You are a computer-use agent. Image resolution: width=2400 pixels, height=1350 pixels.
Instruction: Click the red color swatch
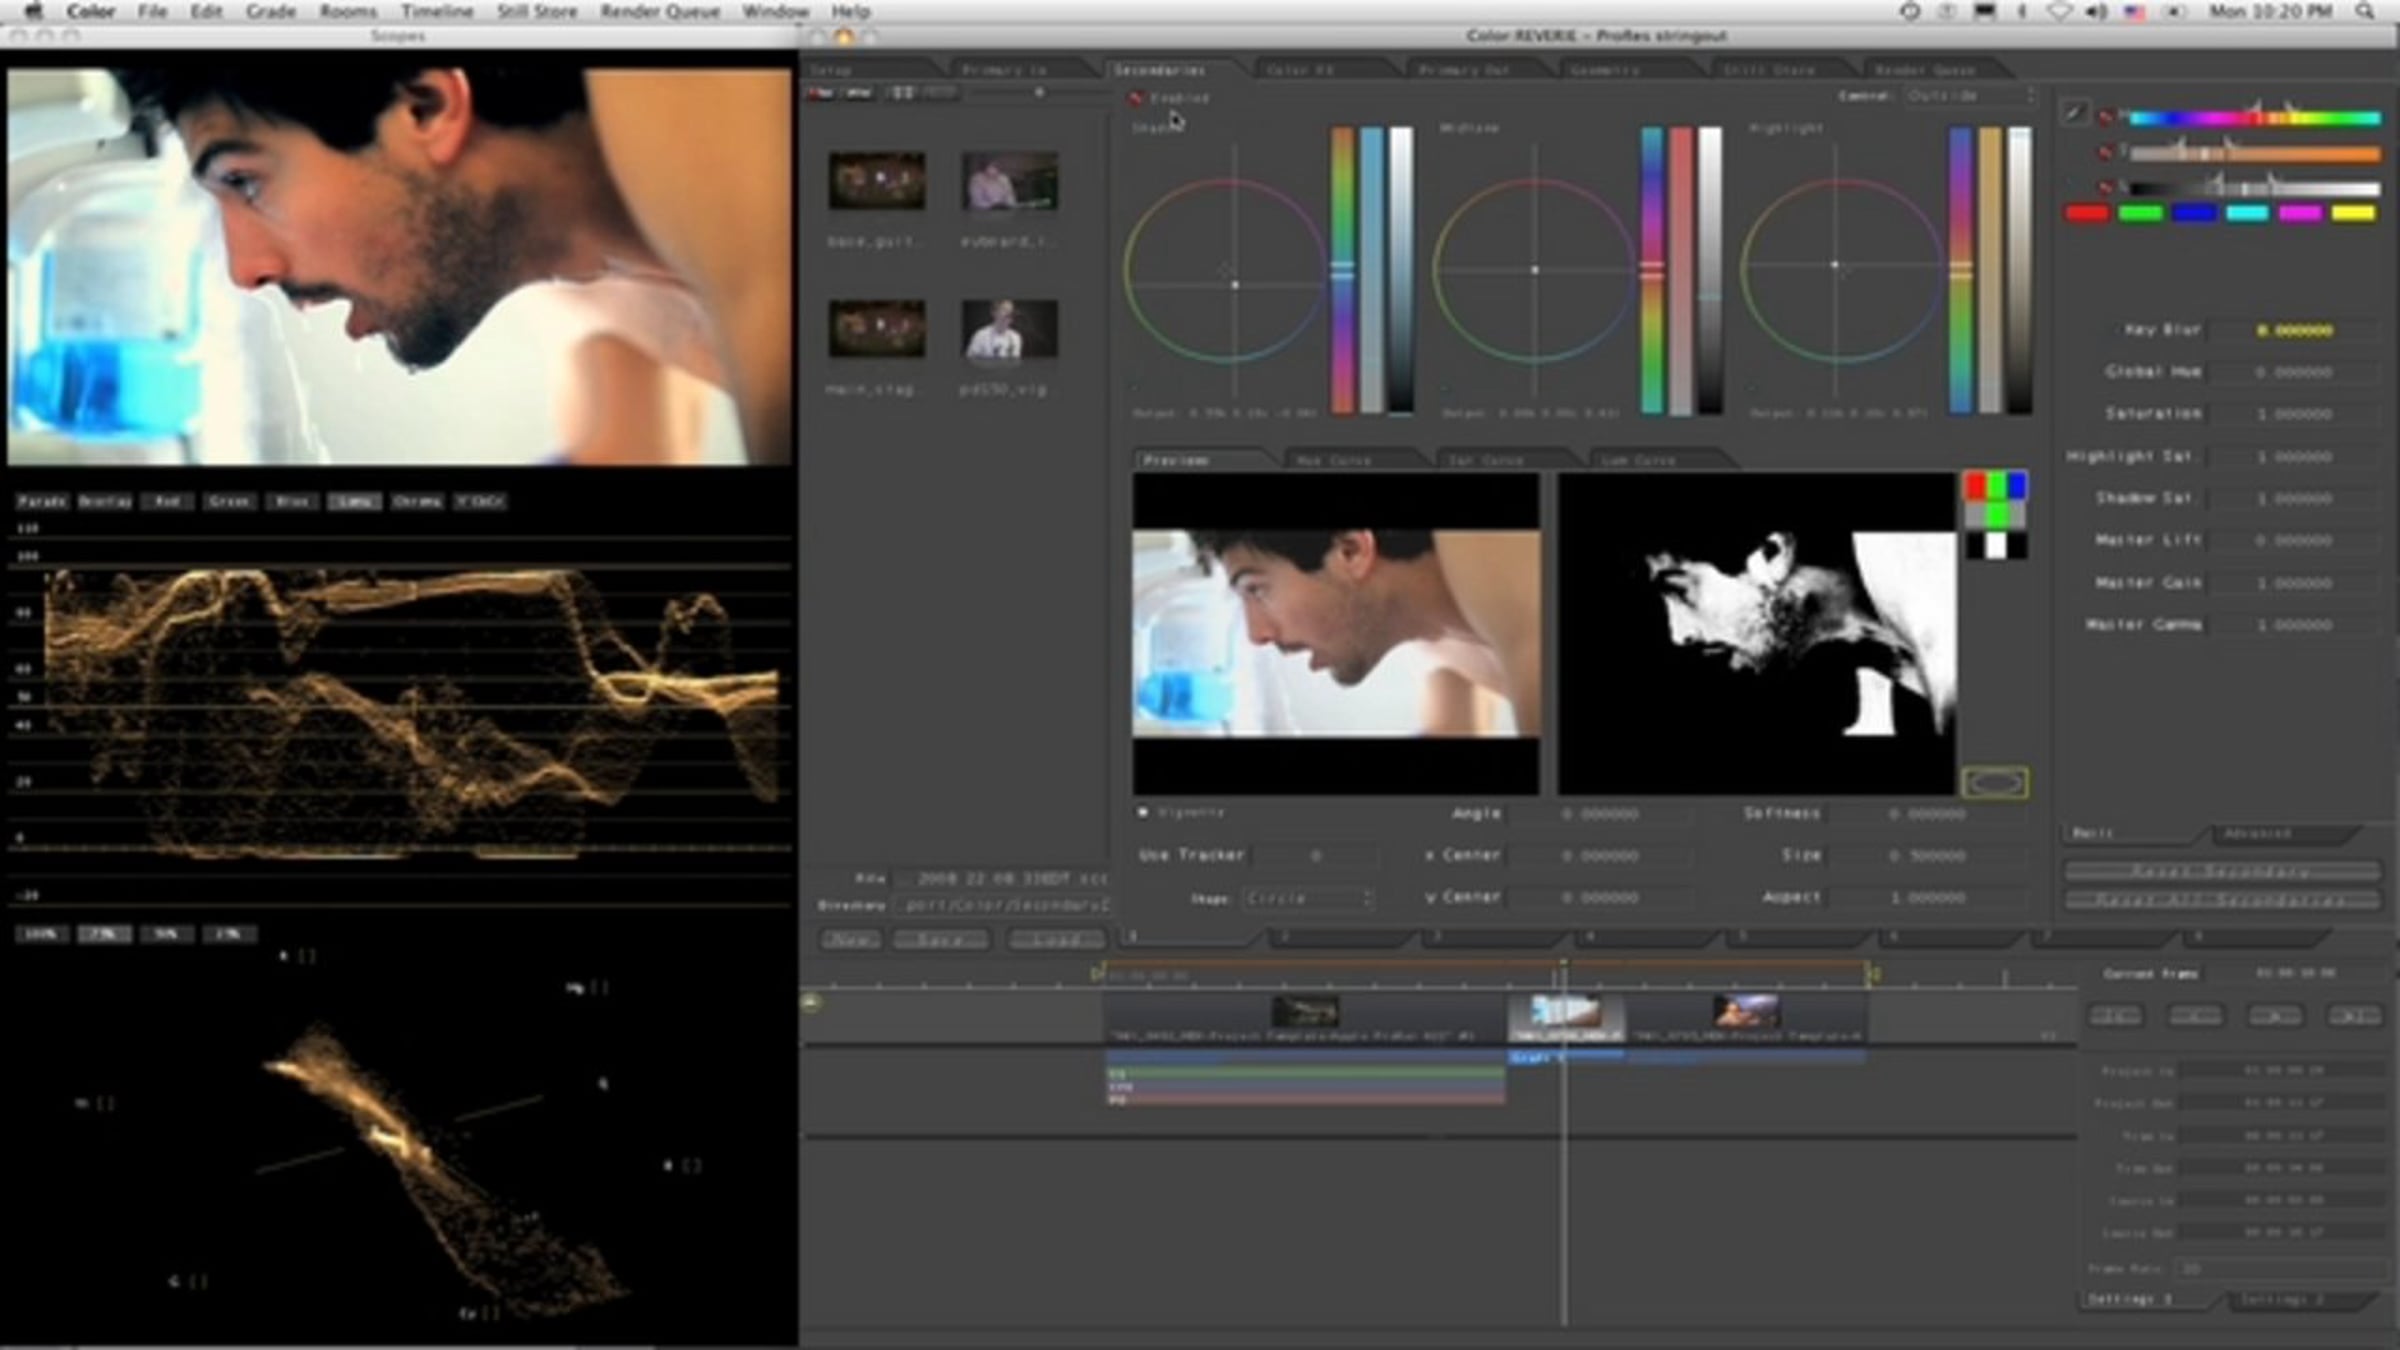(2087, 213)
